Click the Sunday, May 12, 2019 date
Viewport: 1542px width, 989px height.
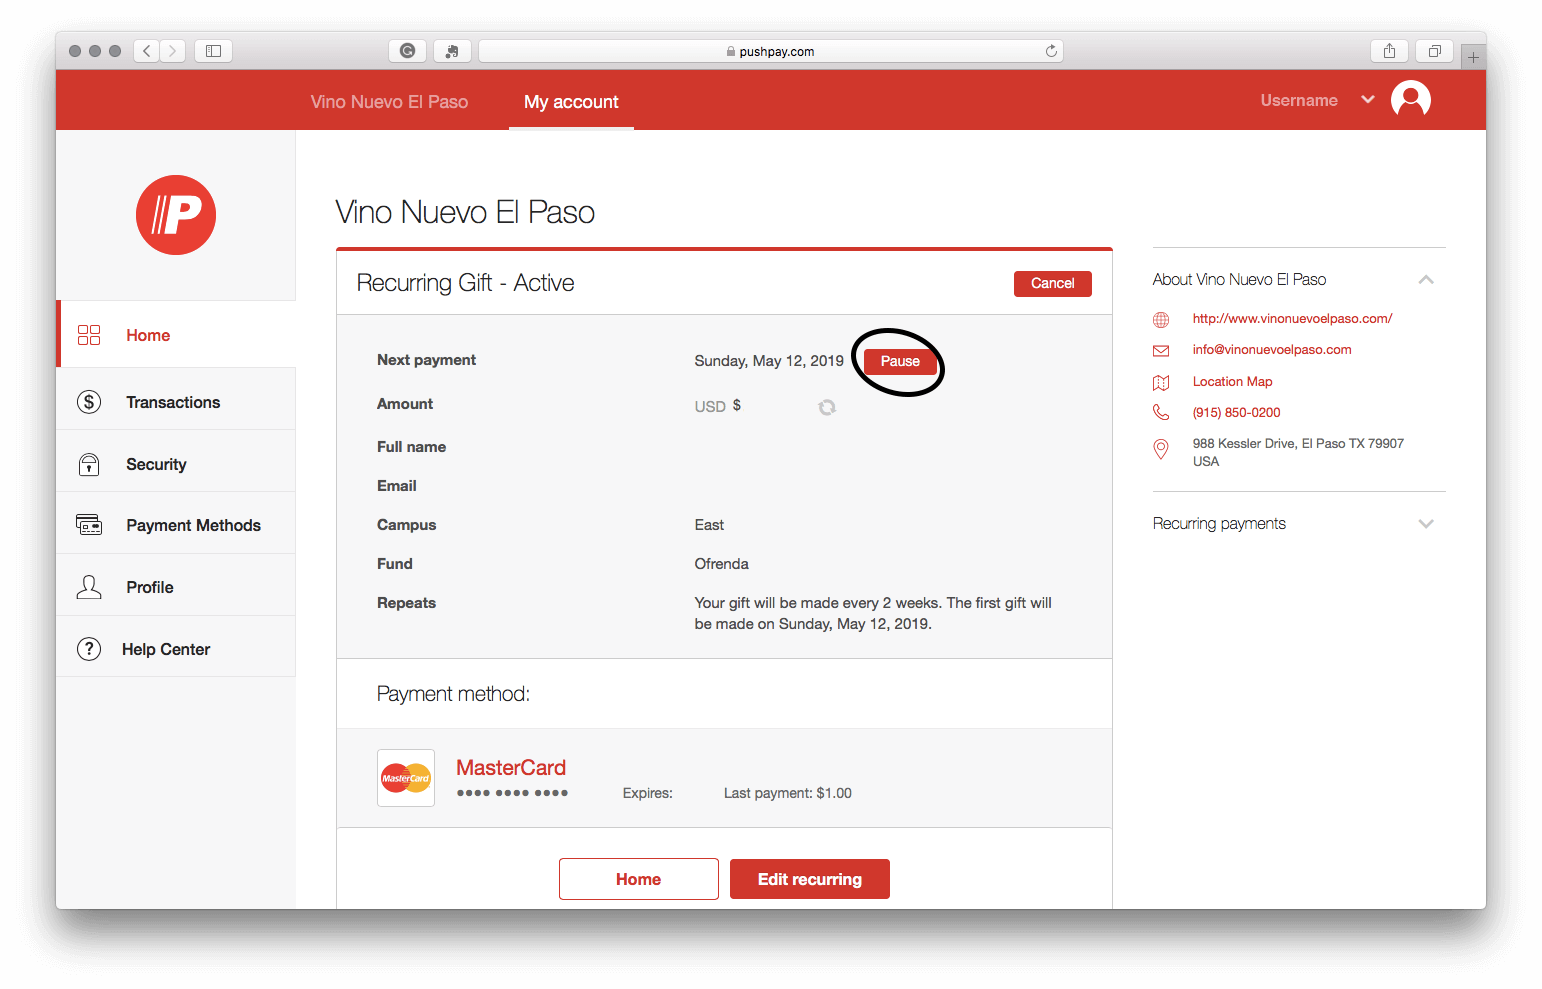(769, 361)
